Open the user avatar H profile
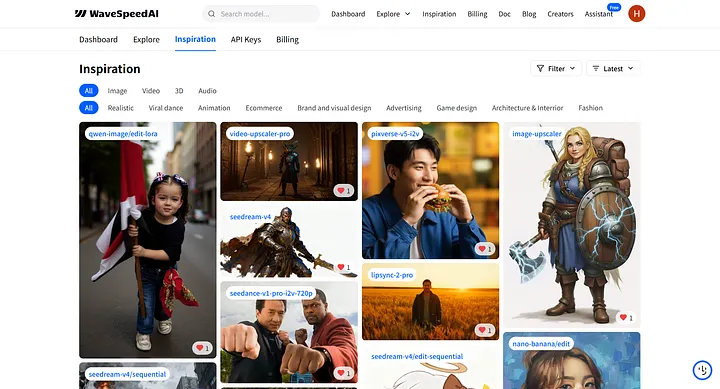720x389 pixels. coord(636,14)
